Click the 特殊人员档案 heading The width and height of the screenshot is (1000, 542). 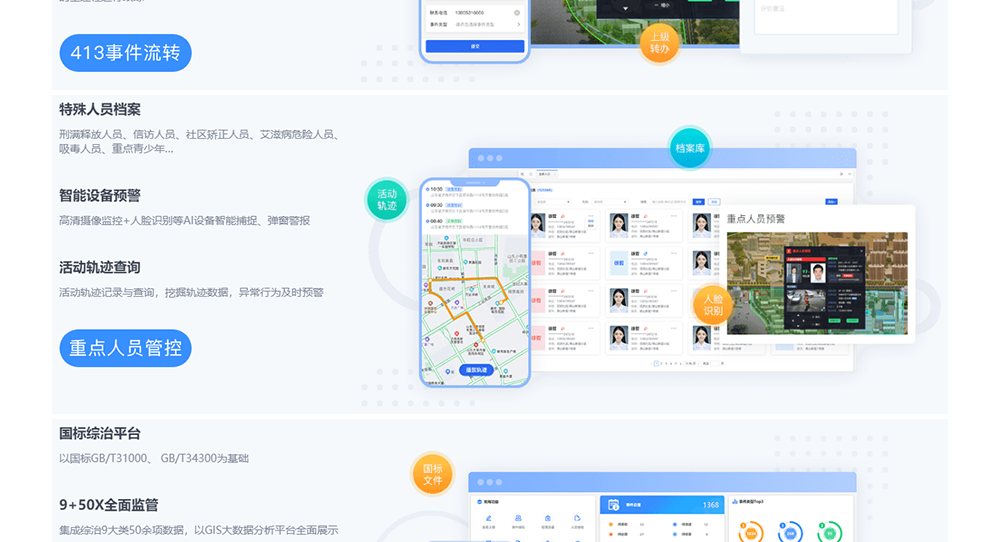point(100,110)
